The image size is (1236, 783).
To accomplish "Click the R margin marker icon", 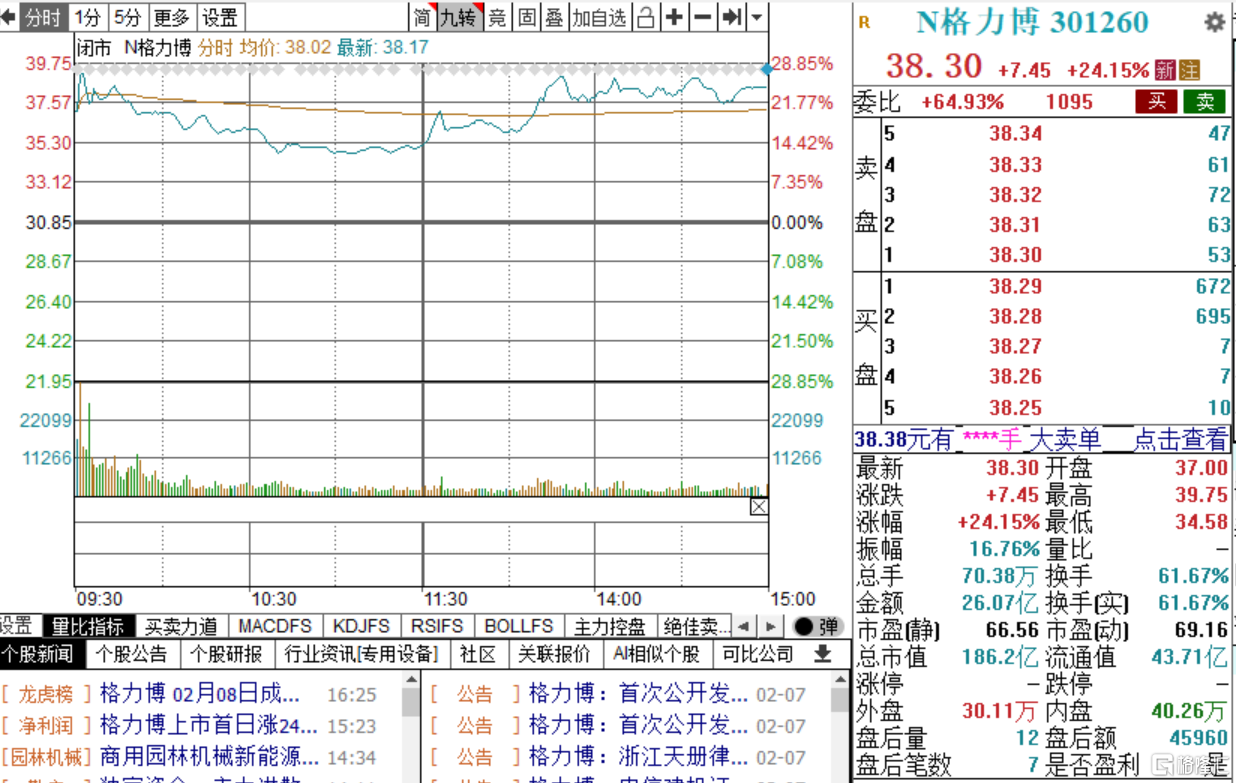I will click(865, 22).
